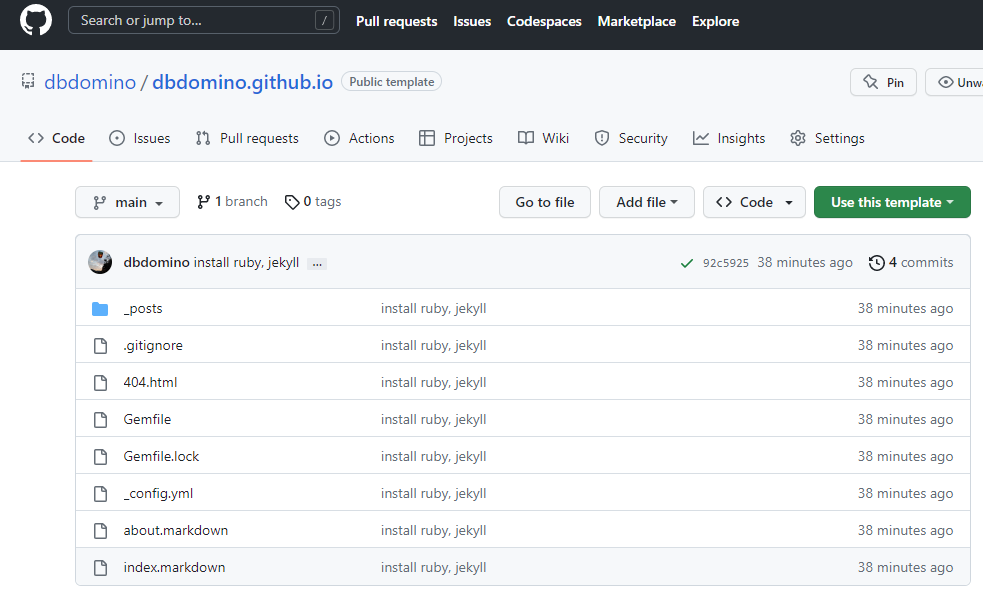The image size is (983, 597).
Task: Open the _config.yml file
Action: [159, 494]
